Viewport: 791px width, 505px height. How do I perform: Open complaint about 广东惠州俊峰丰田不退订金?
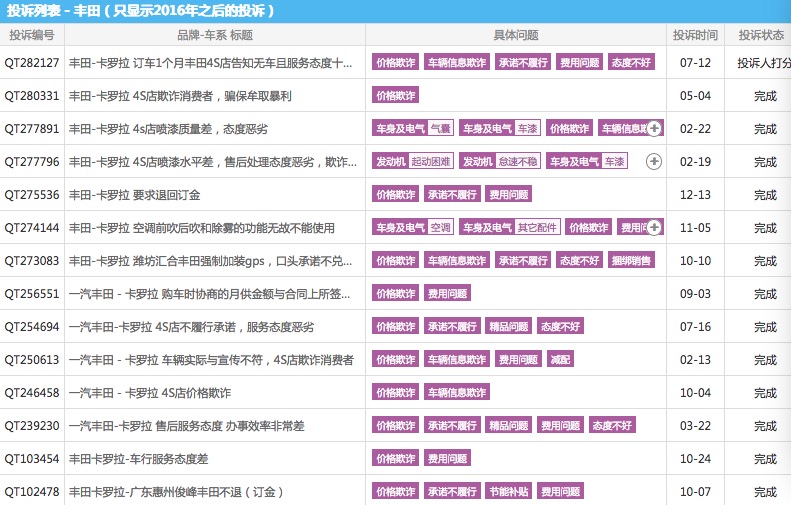(x=176, y=492)
